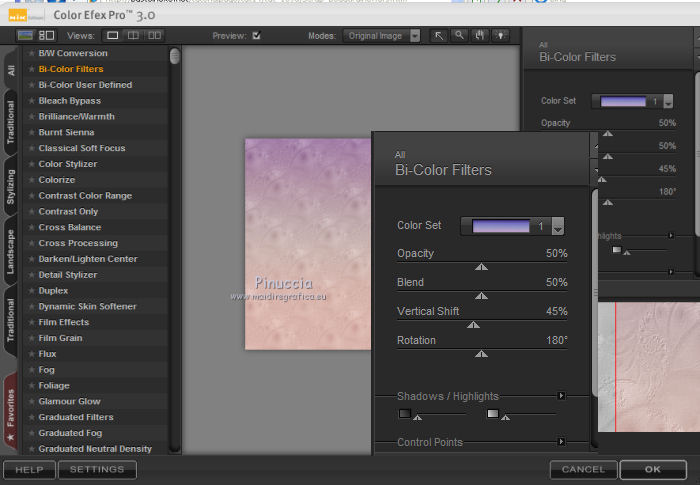Click the Blend slider handle
Viewport: 700px width, 485px height.
(481, 296)
